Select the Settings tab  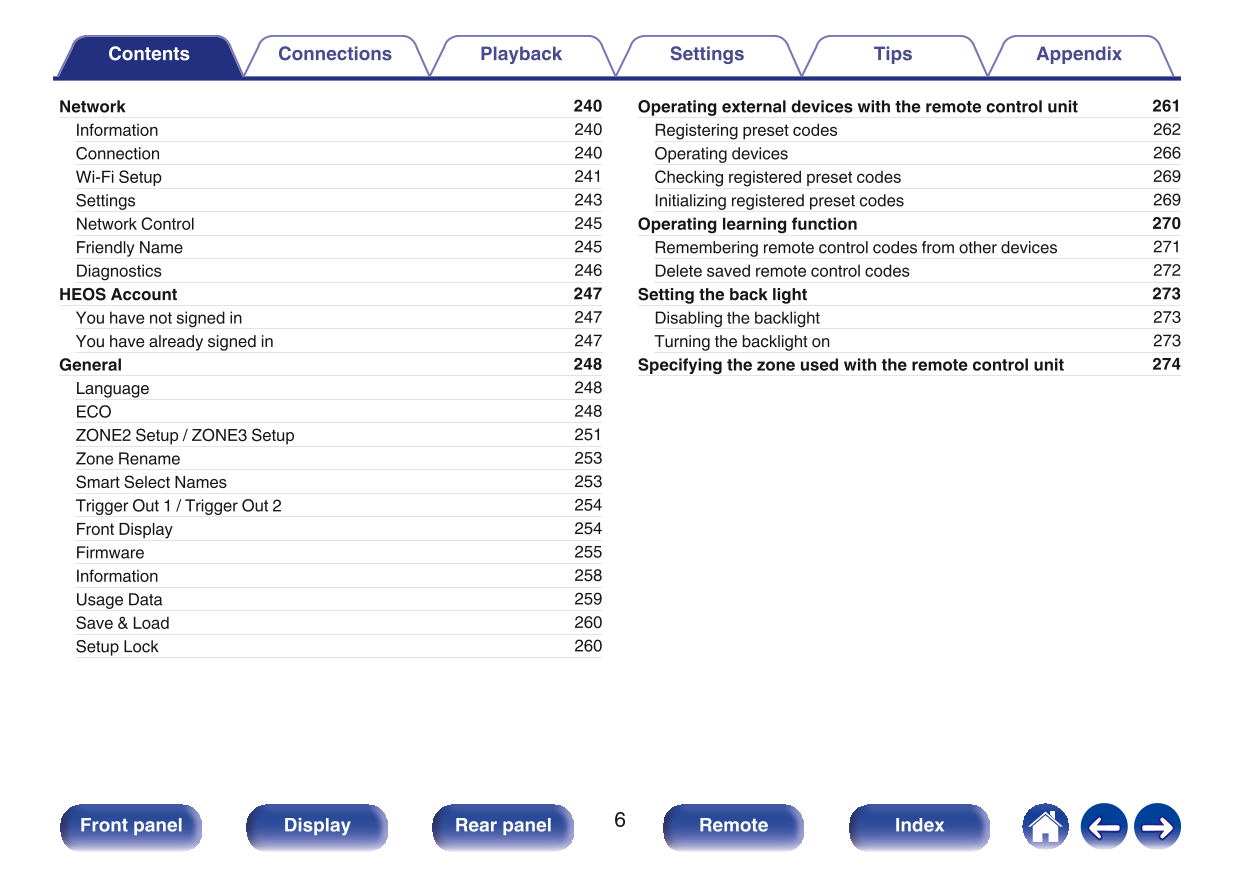coord(707,55)
